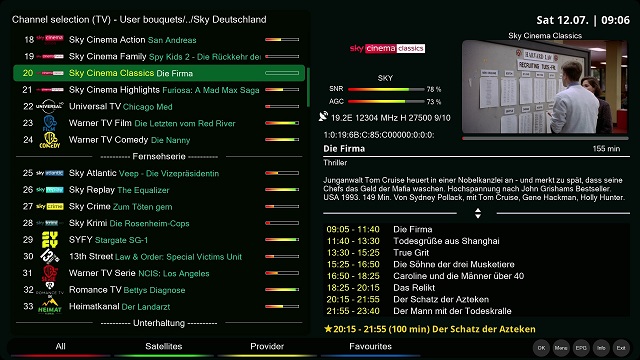The width and height of the screenshot is (640, 360).
Task: Click the Heimatkanal channel logo
Action: pos(49,307)
